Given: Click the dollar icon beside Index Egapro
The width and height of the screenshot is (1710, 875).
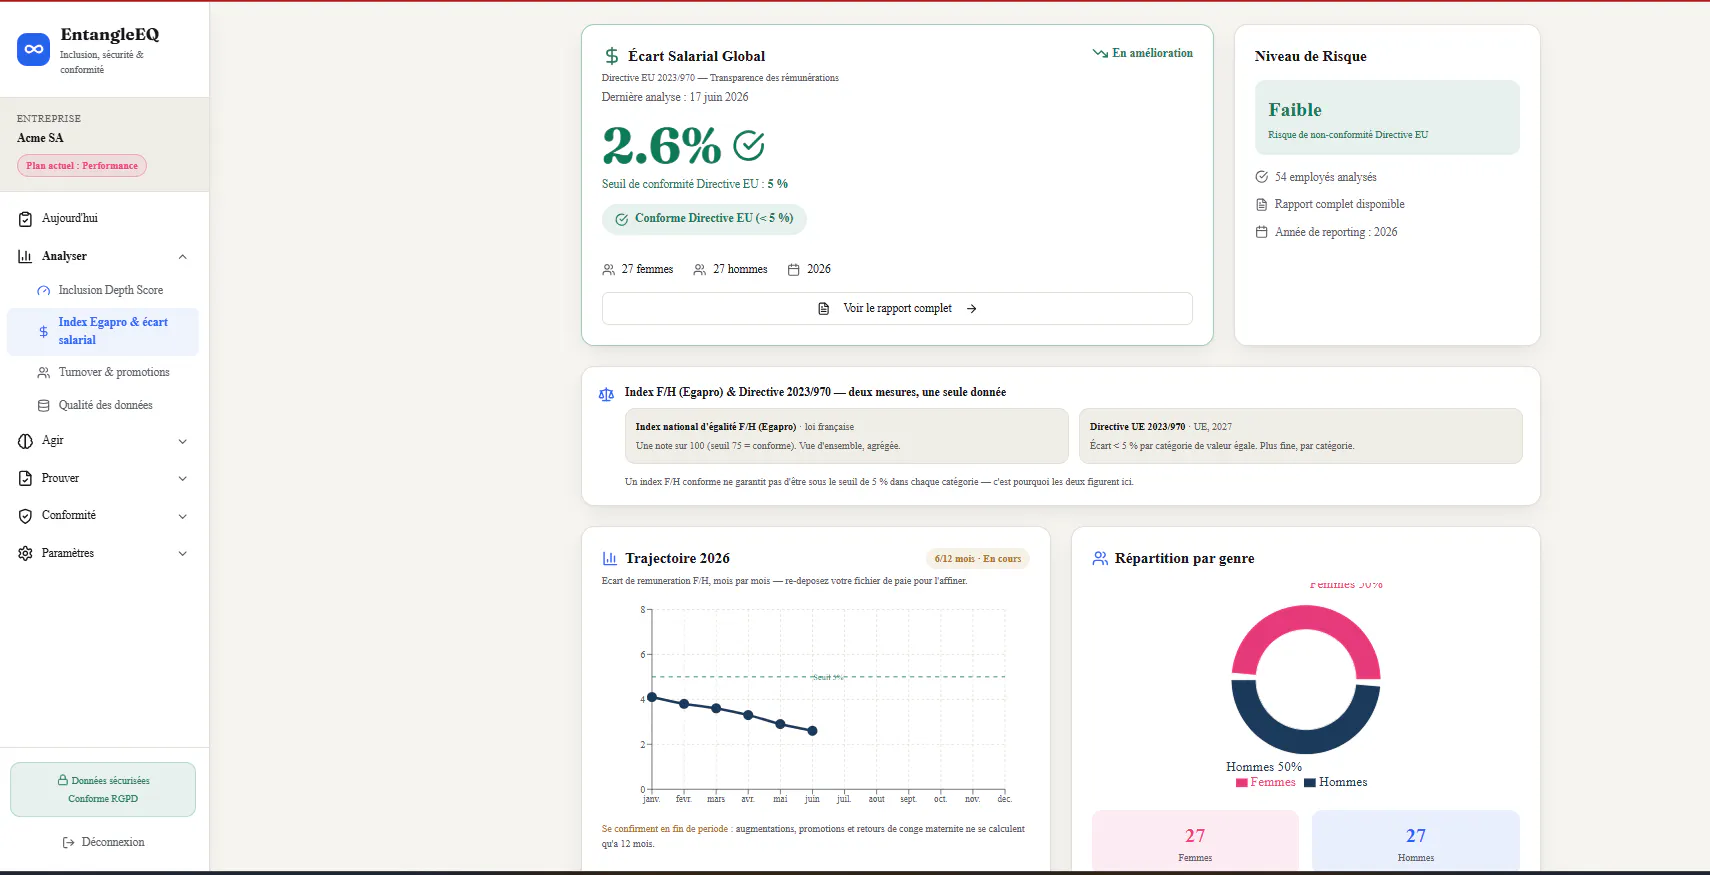Looking at the screenshot, I should [43, 332].
